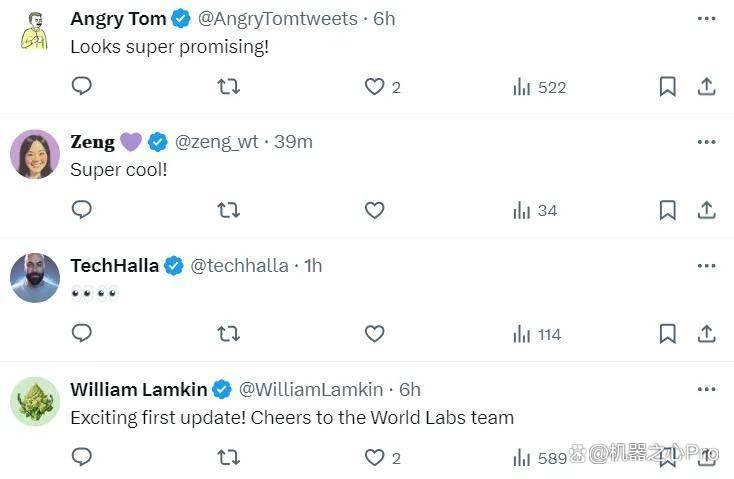
Task: Open more options for William Lamkin's tweet
Action: coord(706,389)
